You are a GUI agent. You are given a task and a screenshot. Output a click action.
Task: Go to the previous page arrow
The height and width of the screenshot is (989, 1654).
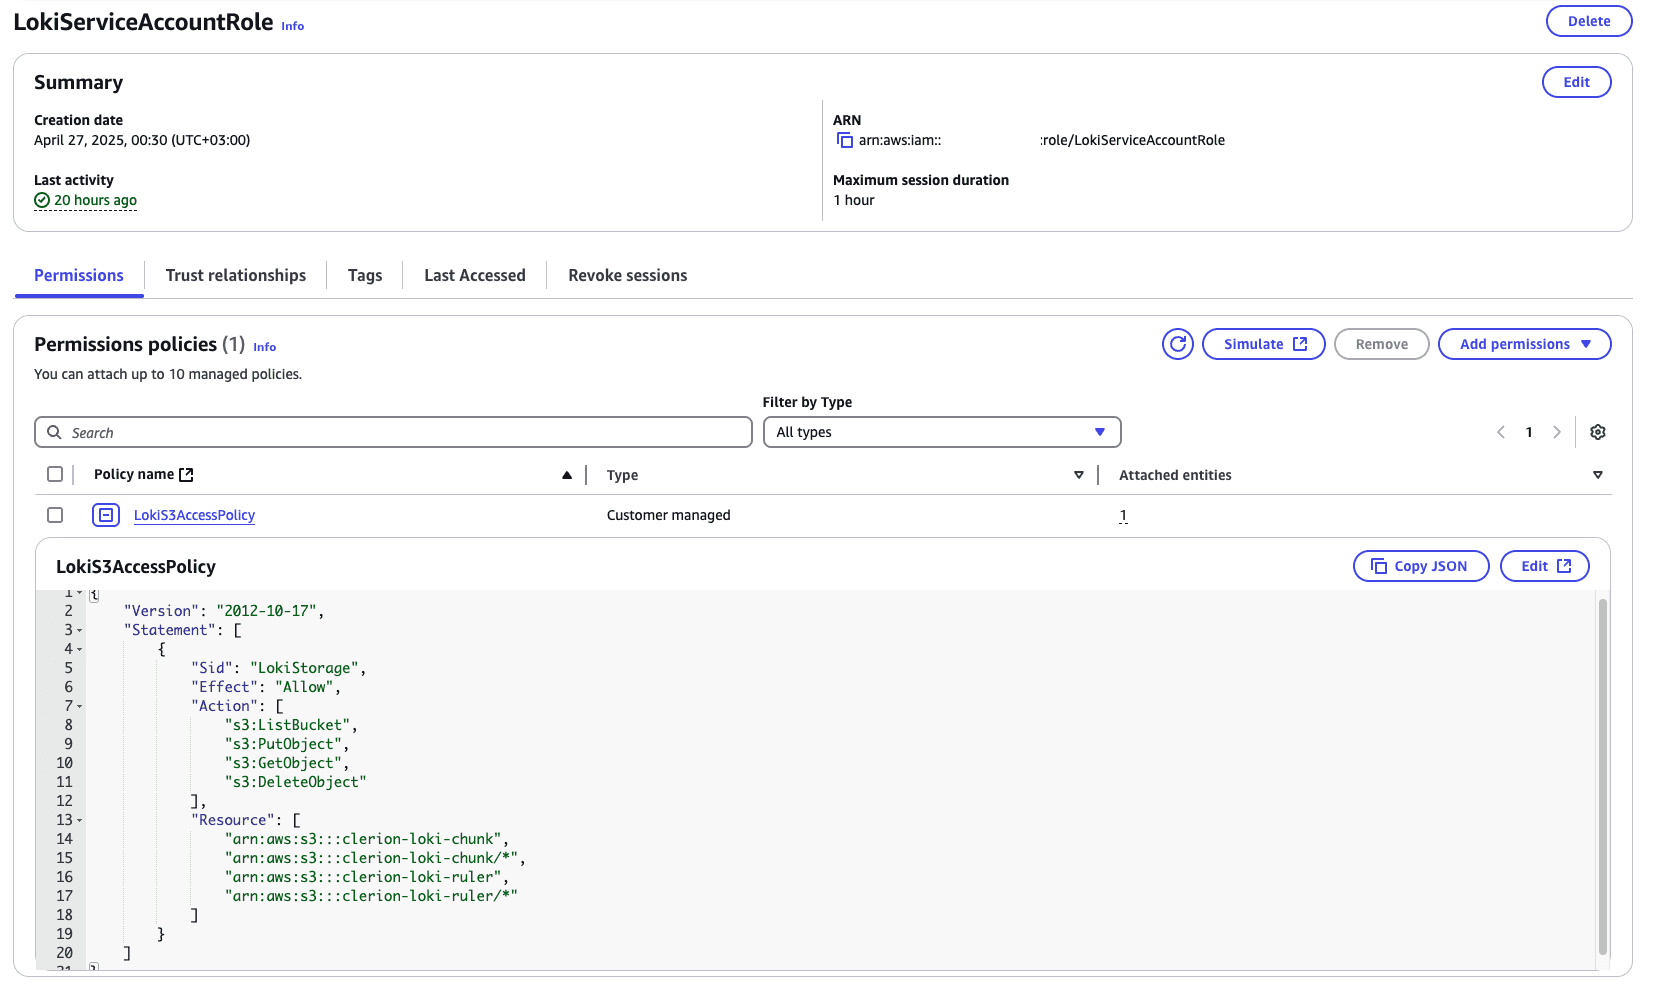tap(1501, 432)
